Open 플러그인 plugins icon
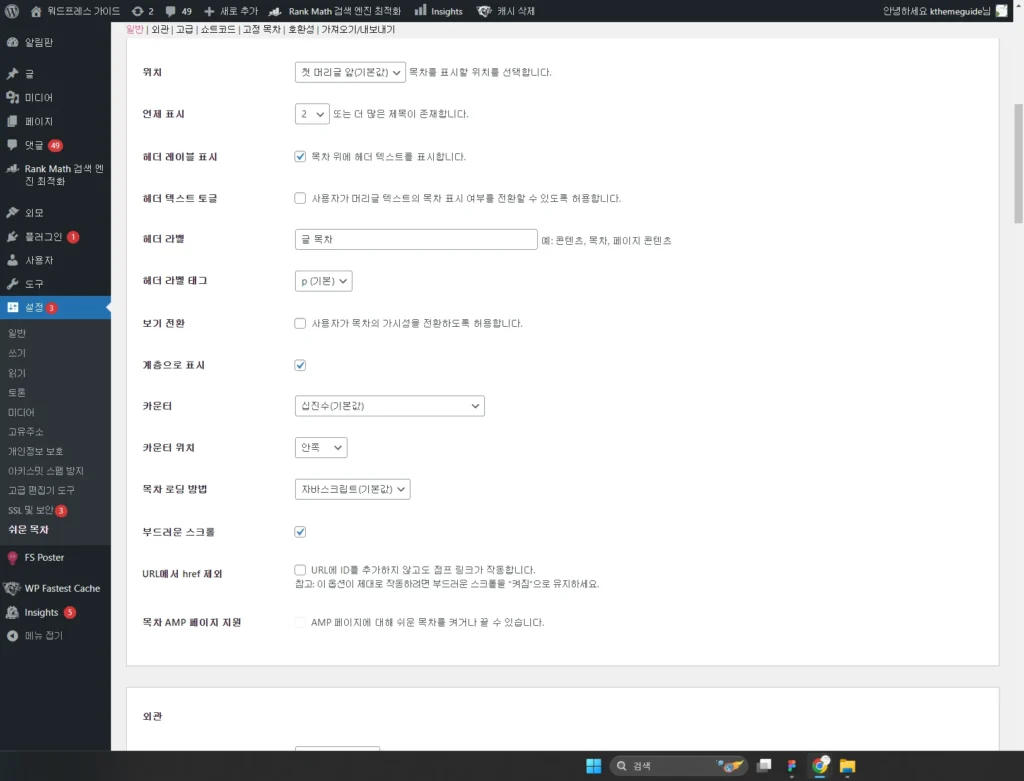 click(x=12, y=236)
